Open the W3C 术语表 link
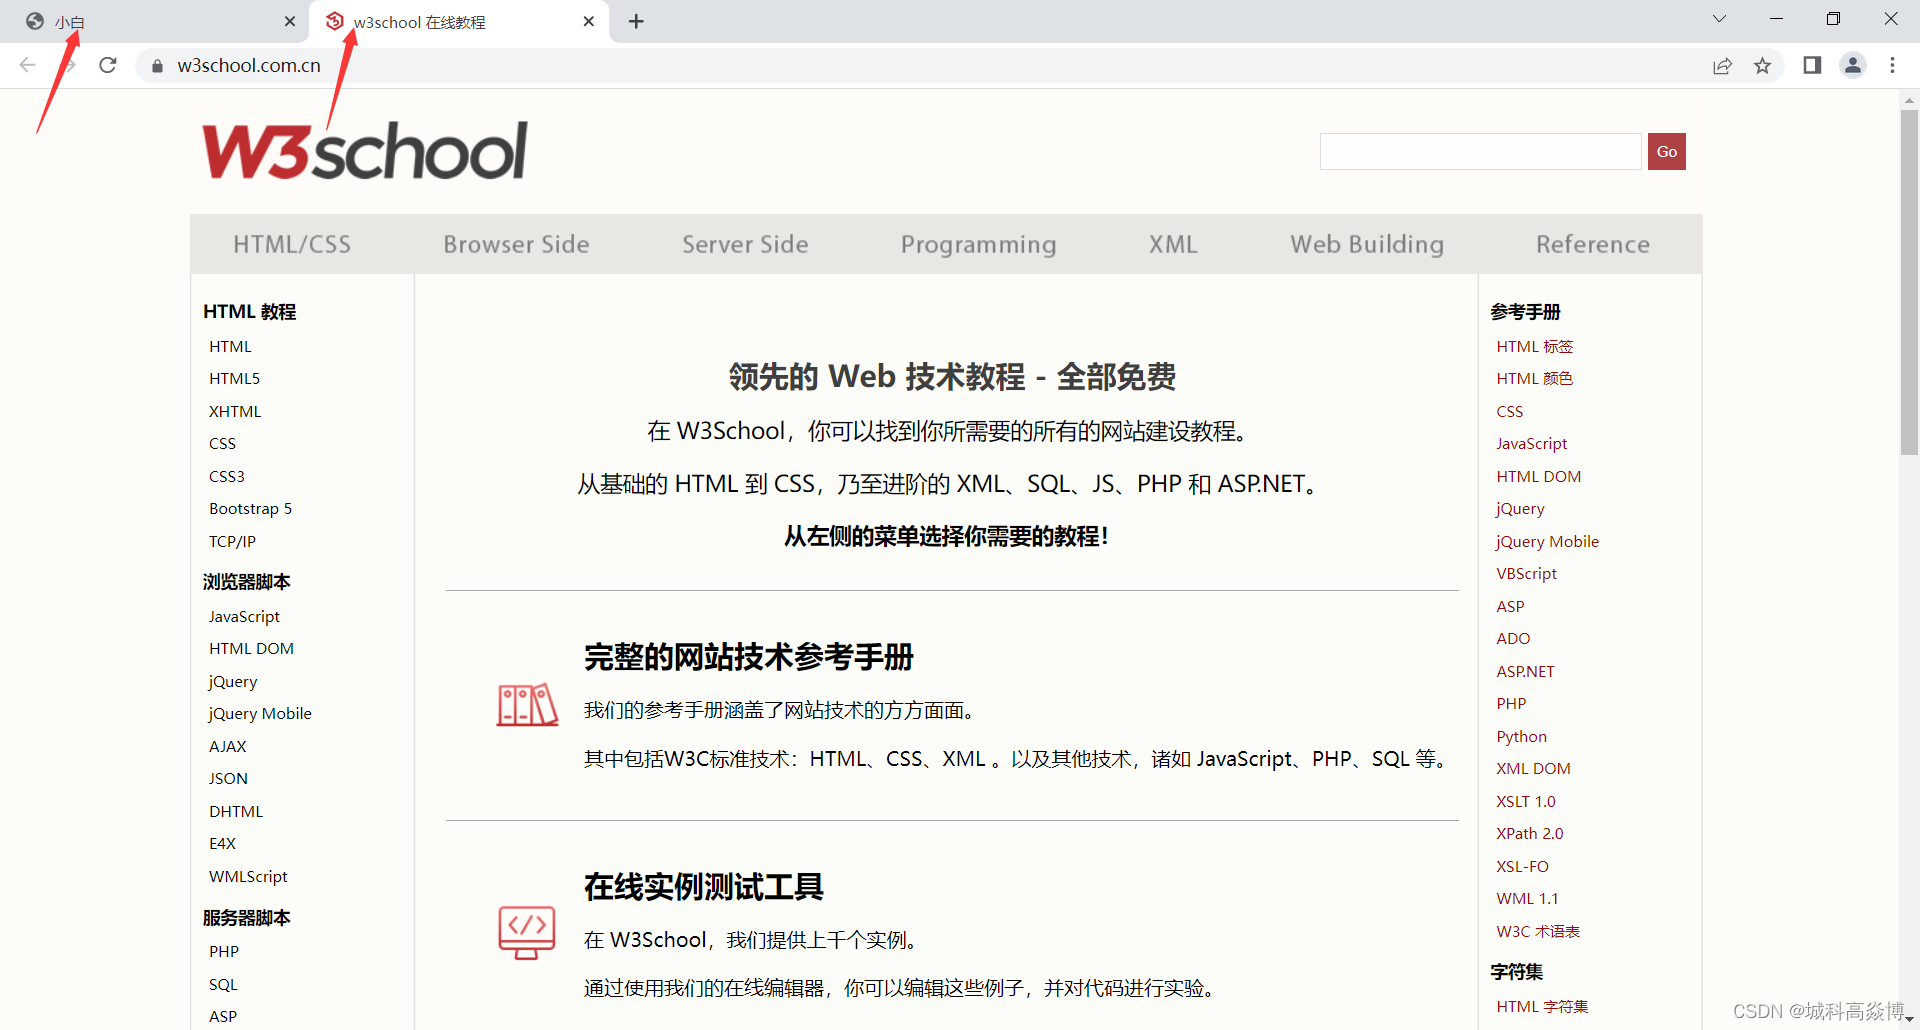The height and width of the screenshot is (1030, 1920). pos(1538,931)
